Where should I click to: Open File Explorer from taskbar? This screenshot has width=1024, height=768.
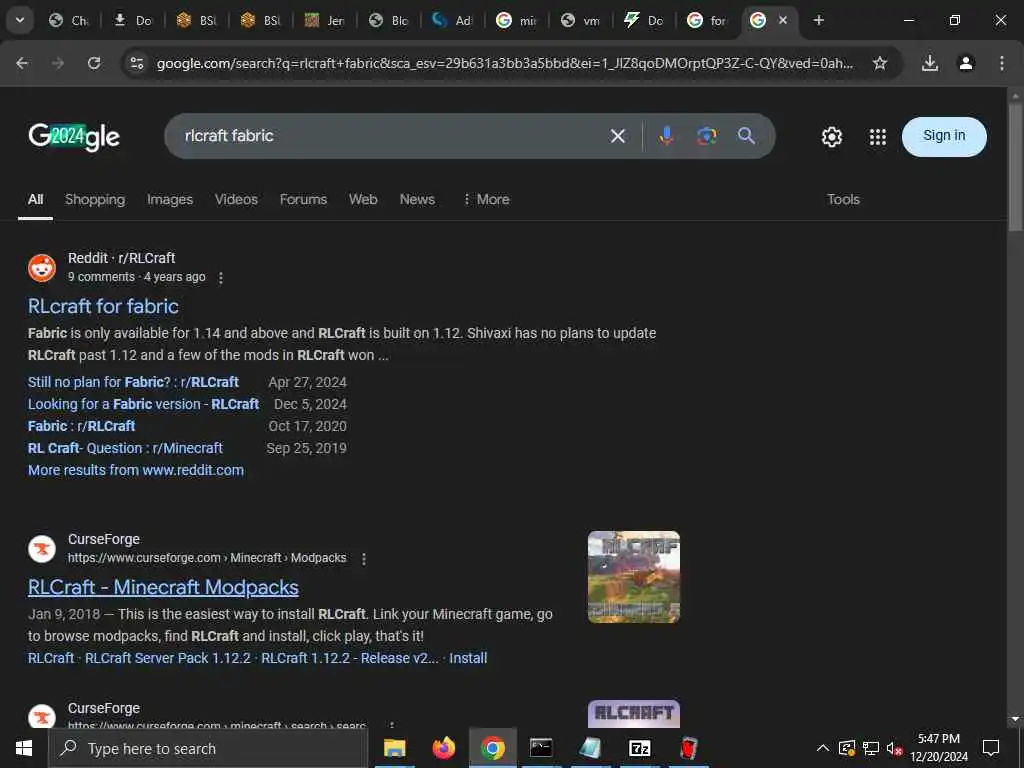coord(394,748)
